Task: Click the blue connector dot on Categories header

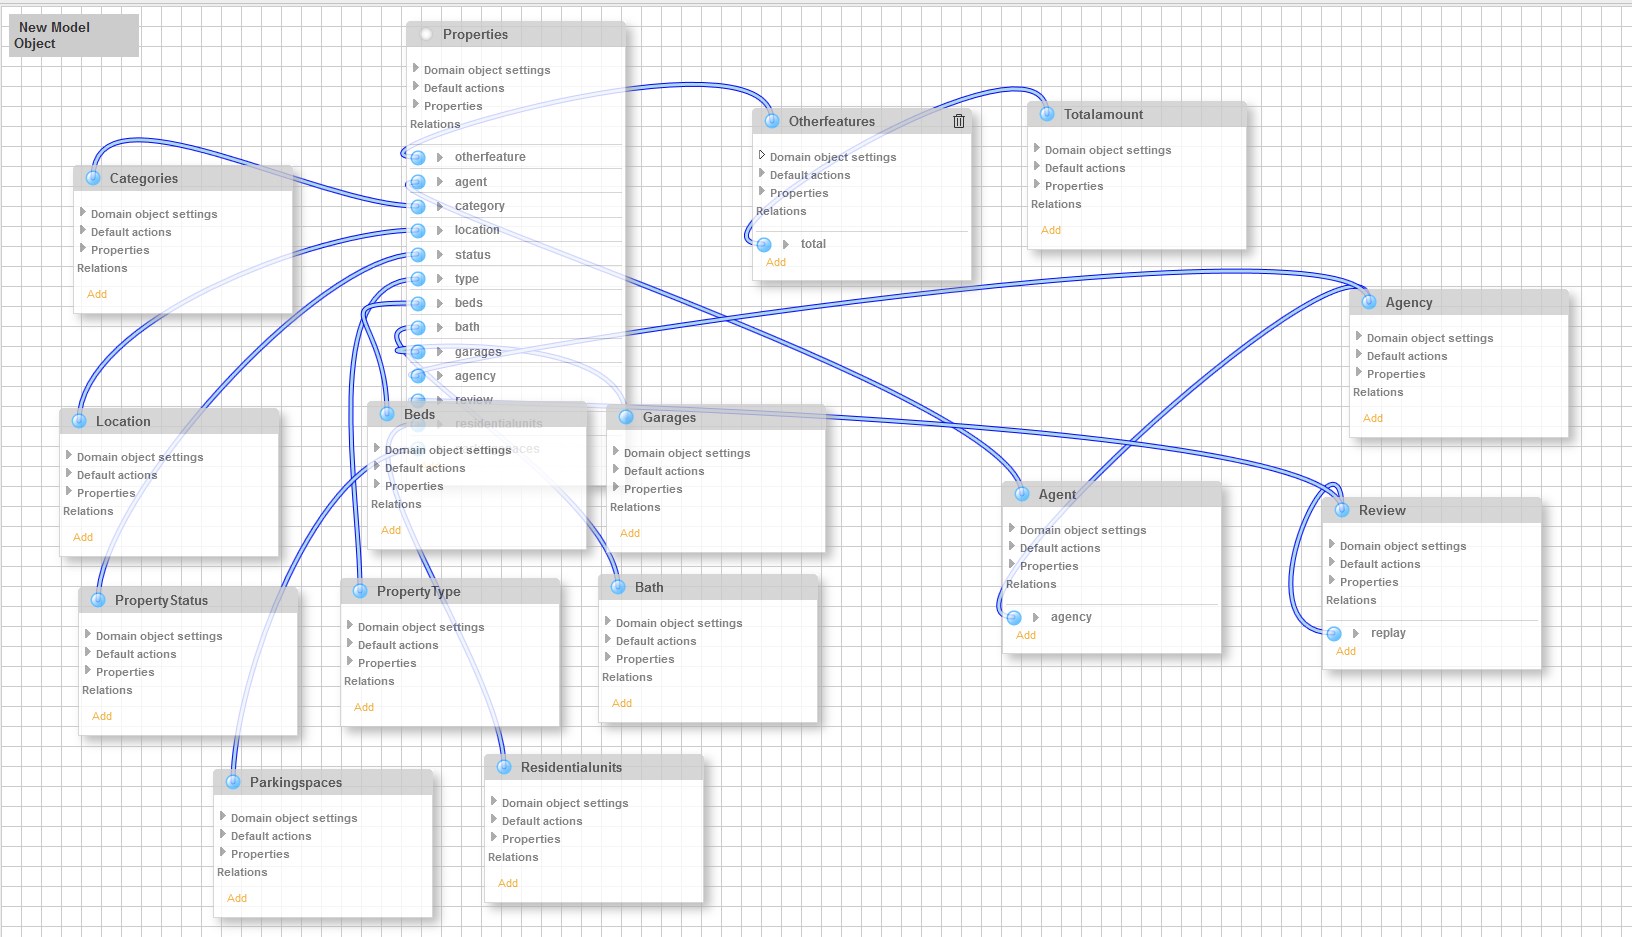Action: point(93,178)
